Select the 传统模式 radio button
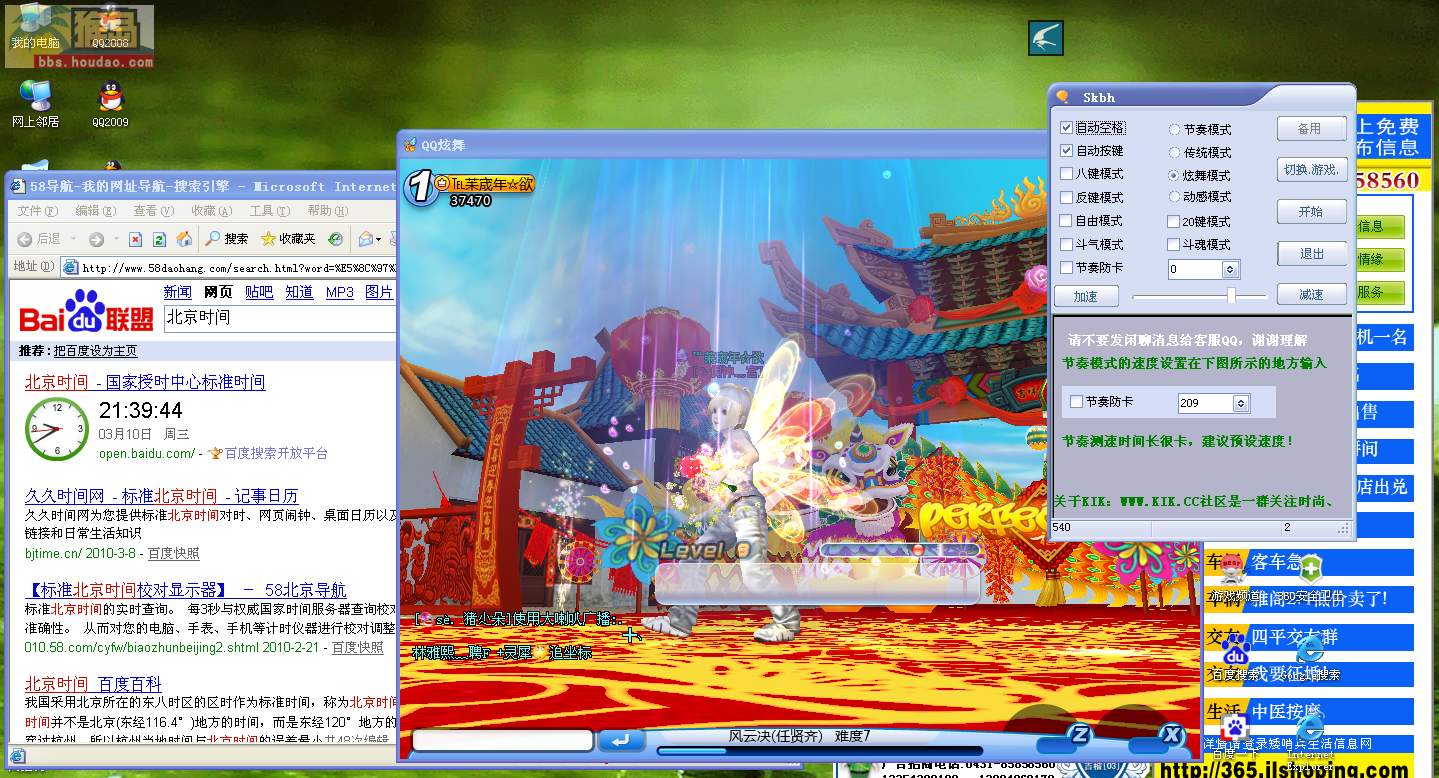Screen dimensions: 1439x778 1175,152
